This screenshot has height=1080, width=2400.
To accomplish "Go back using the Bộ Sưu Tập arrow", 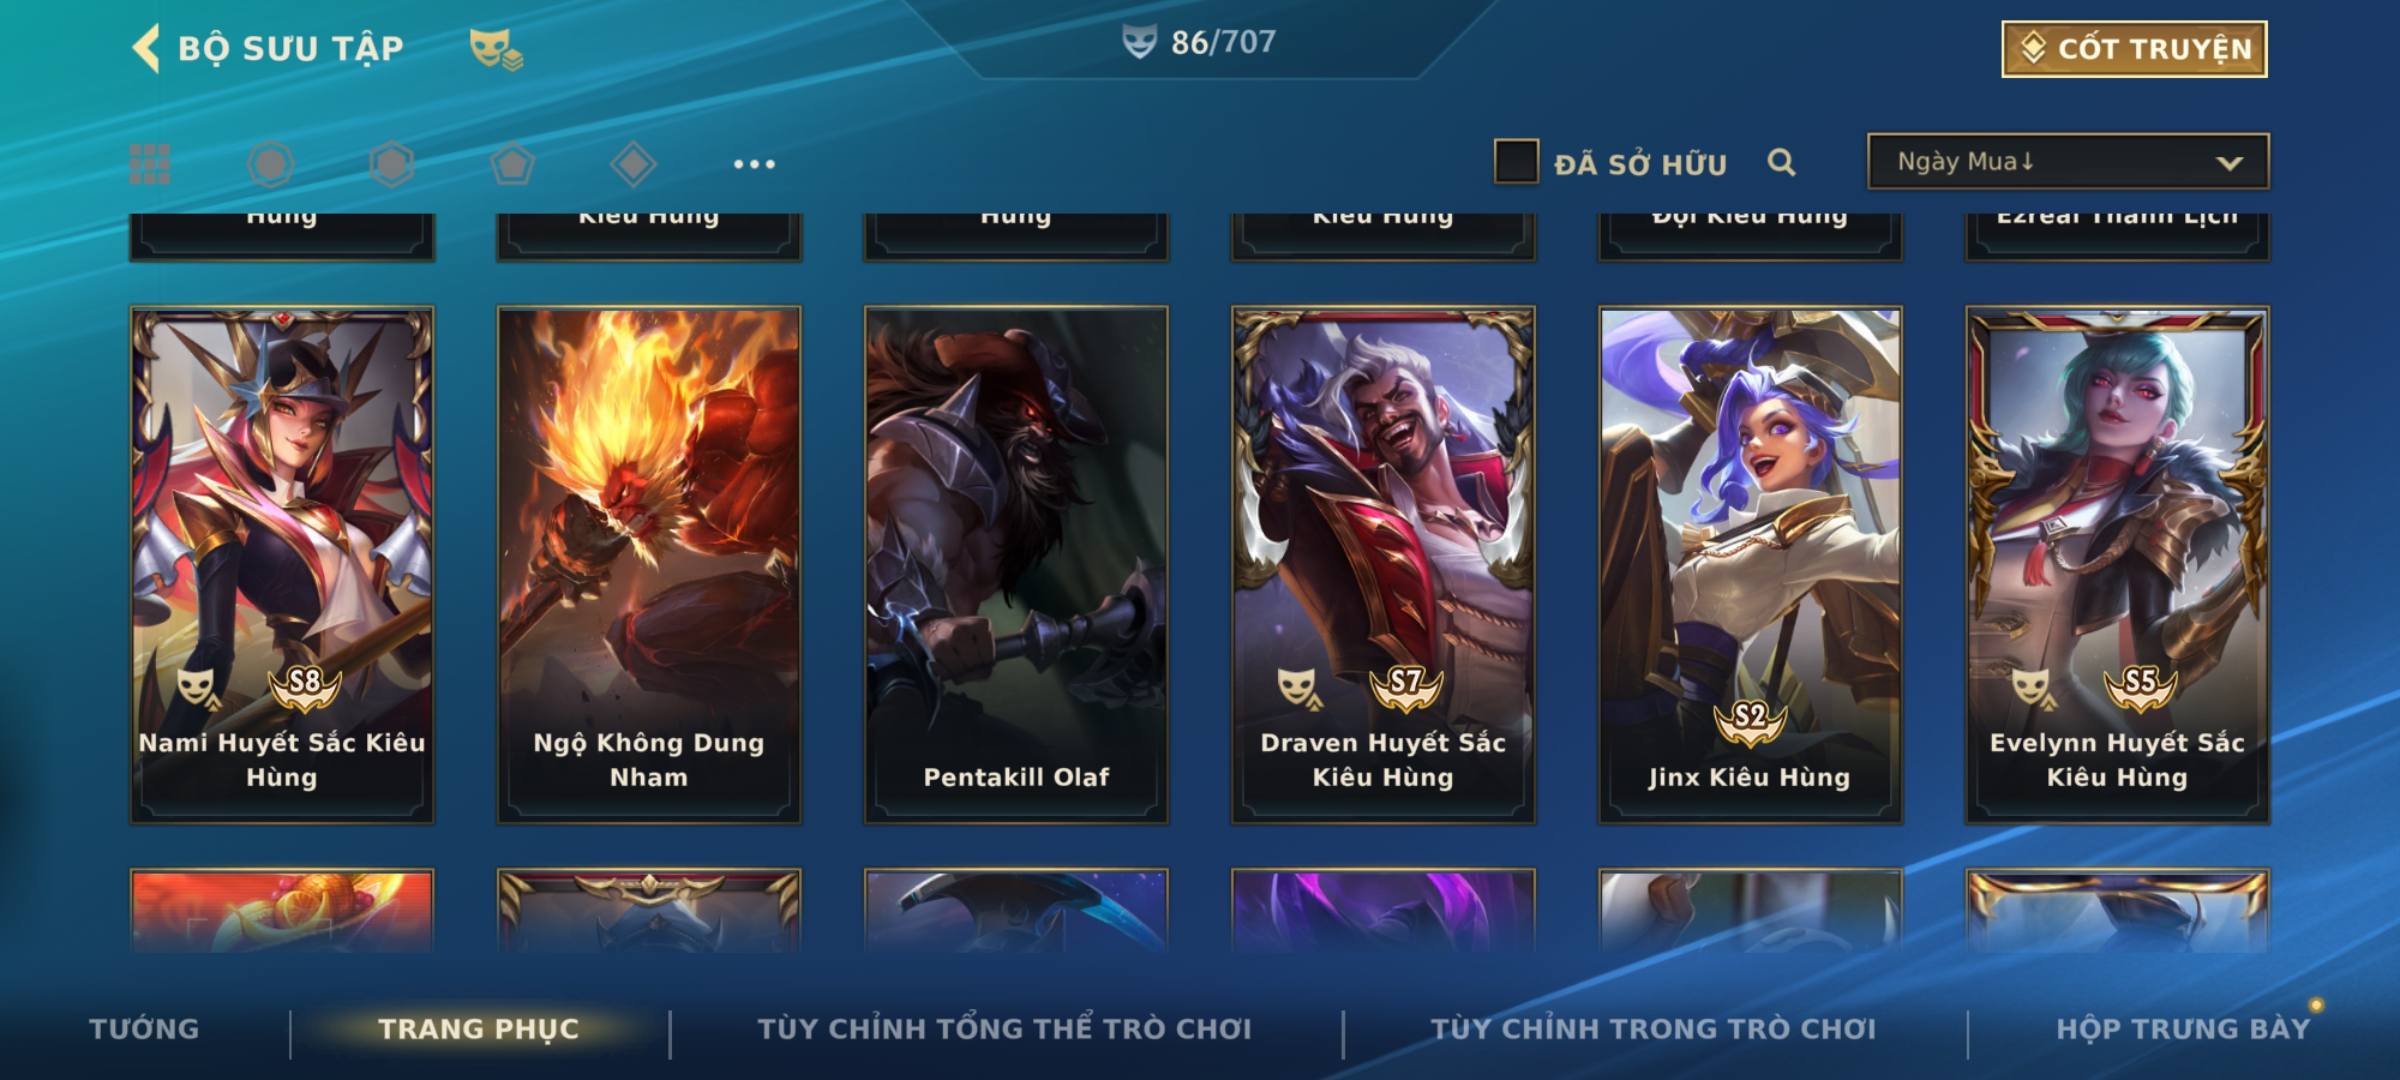I will [x=147, y=49].
